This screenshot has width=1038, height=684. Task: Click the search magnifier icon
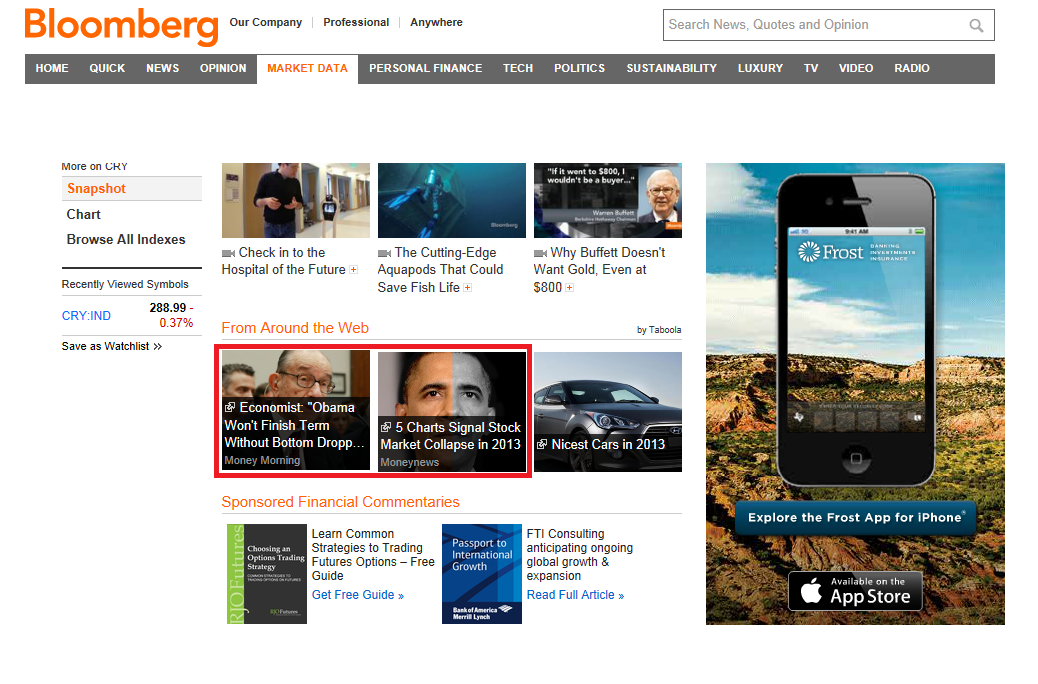point(976,25)
